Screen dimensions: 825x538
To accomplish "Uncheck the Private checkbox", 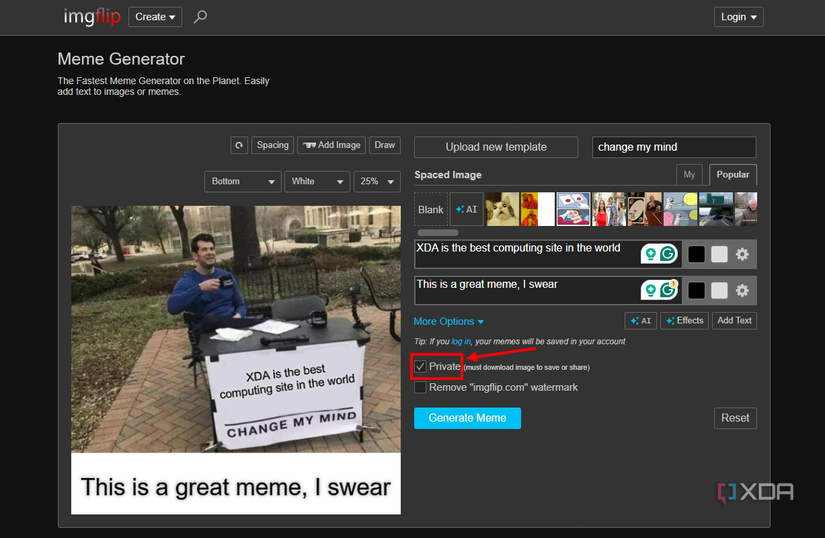I will [x=420, y=367].
